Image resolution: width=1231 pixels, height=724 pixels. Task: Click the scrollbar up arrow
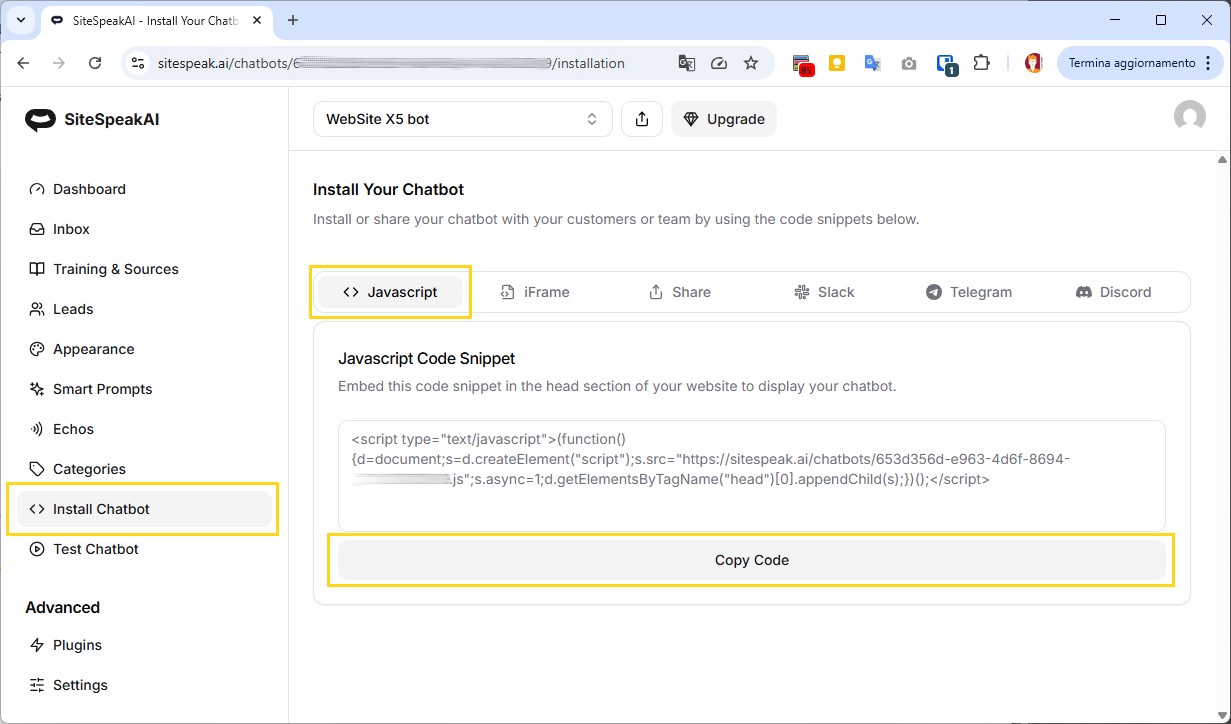click(1222, 159)
